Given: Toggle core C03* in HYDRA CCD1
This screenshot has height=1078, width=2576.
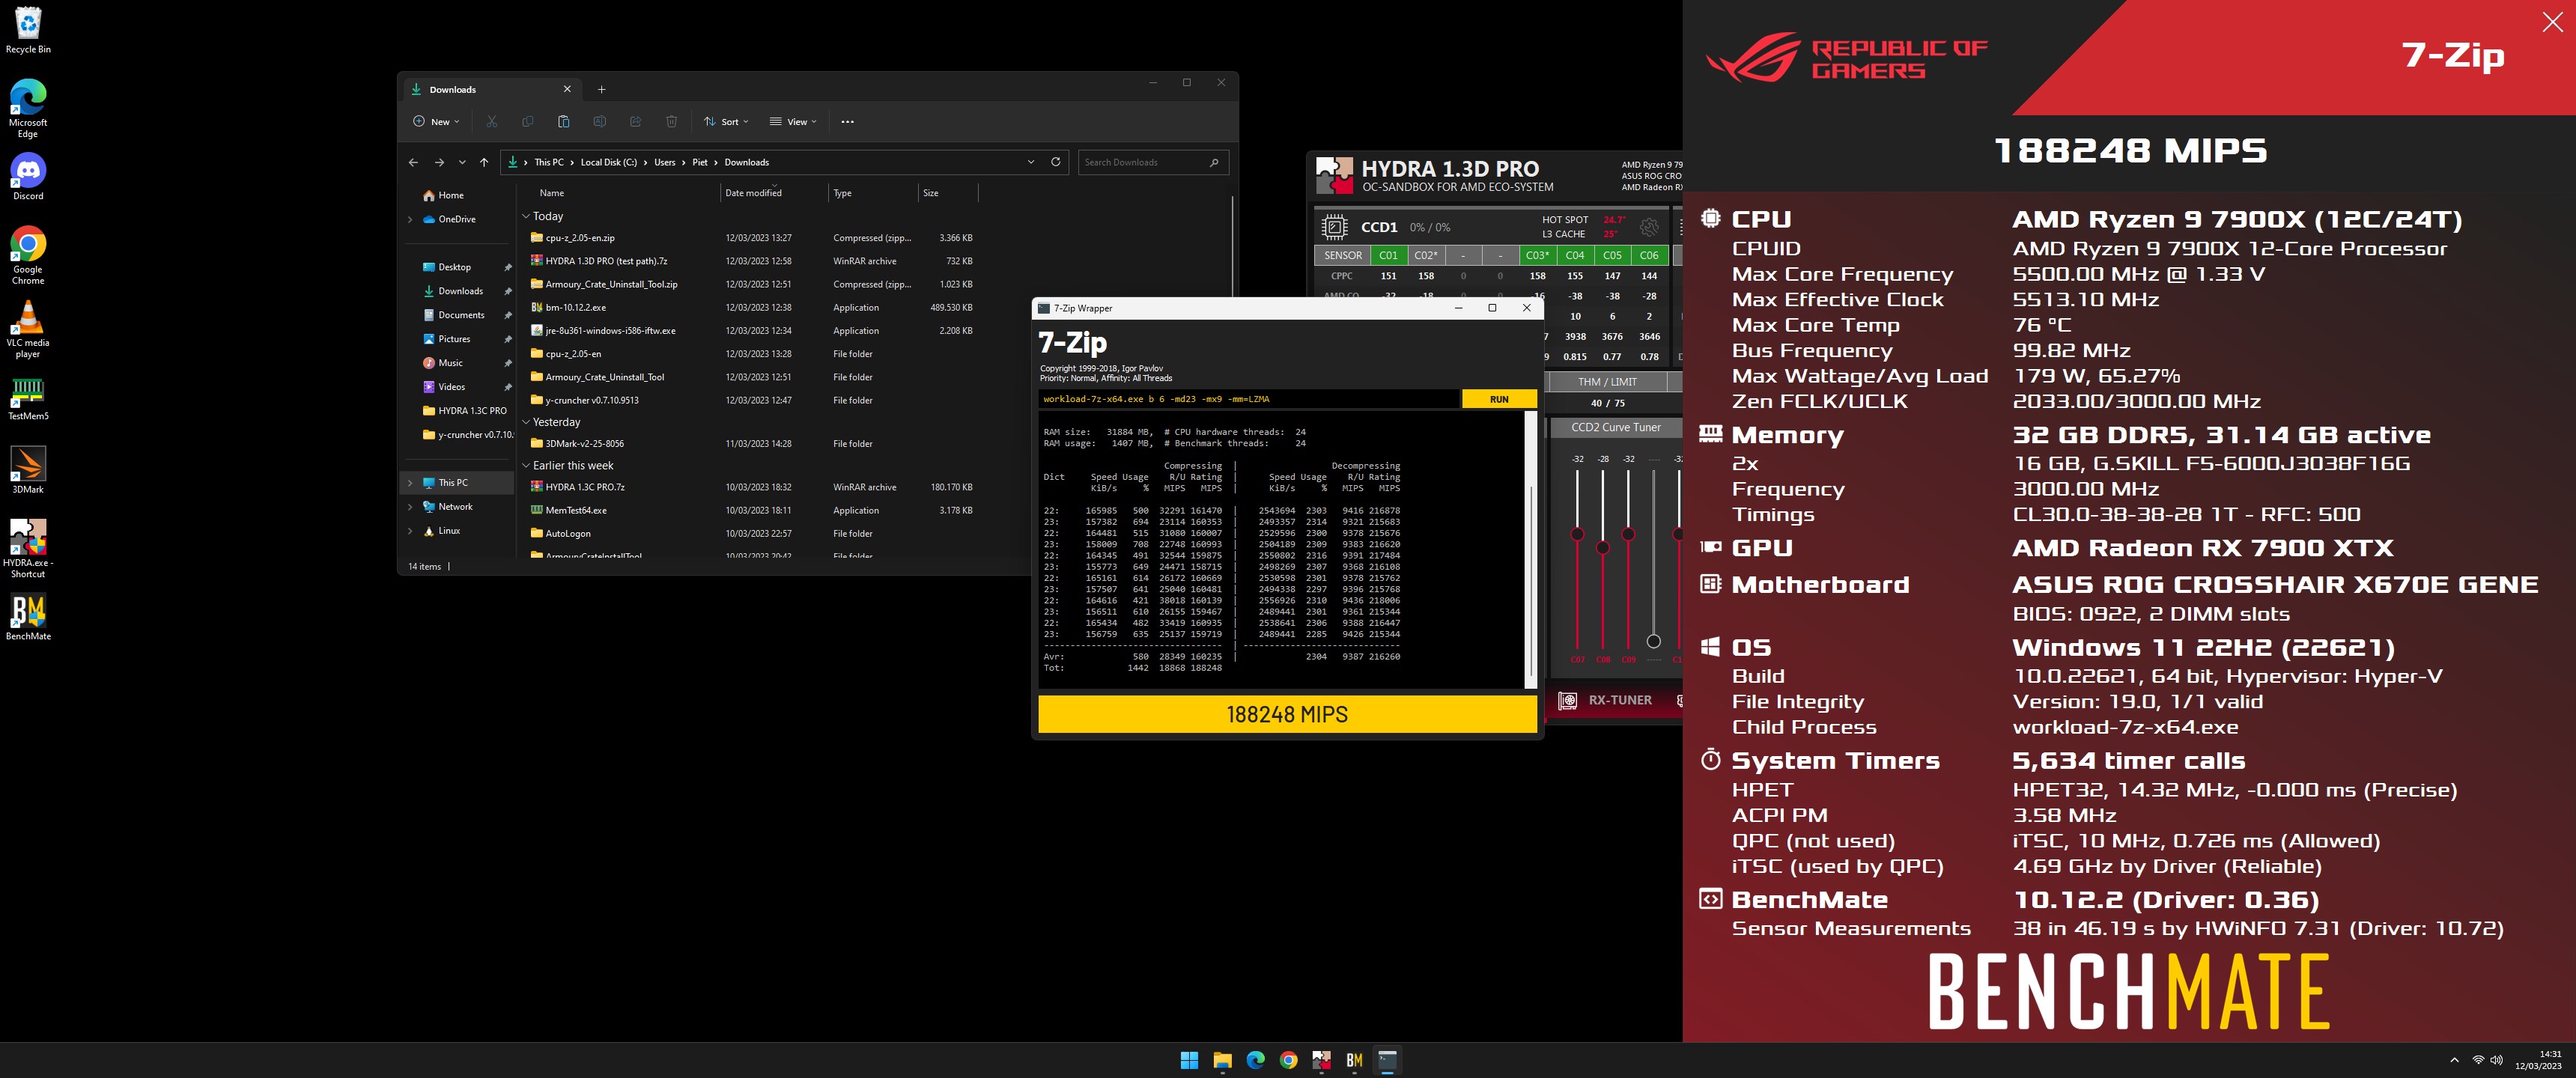Looking at the screenshot, I should [1537, 255].
